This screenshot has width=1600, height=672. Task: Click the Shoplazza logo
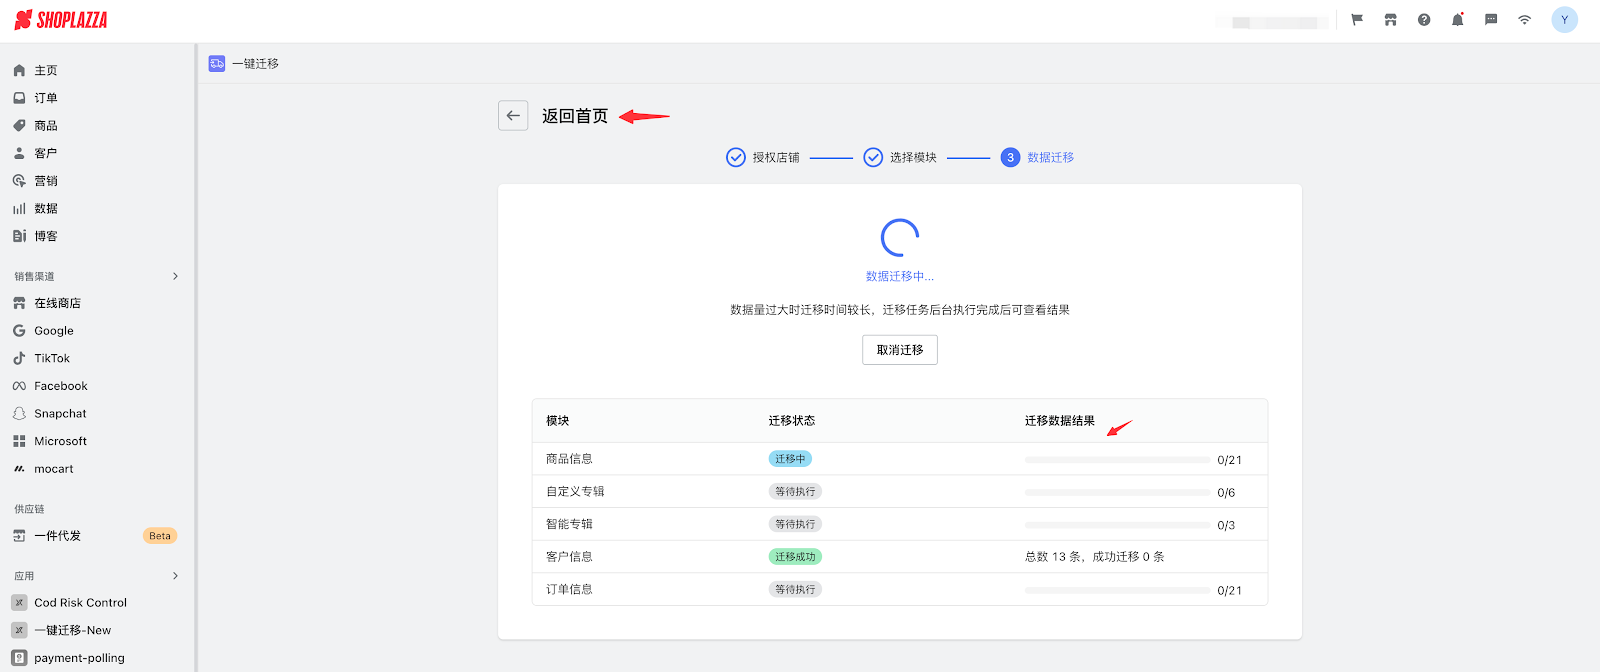pos(61,20)
